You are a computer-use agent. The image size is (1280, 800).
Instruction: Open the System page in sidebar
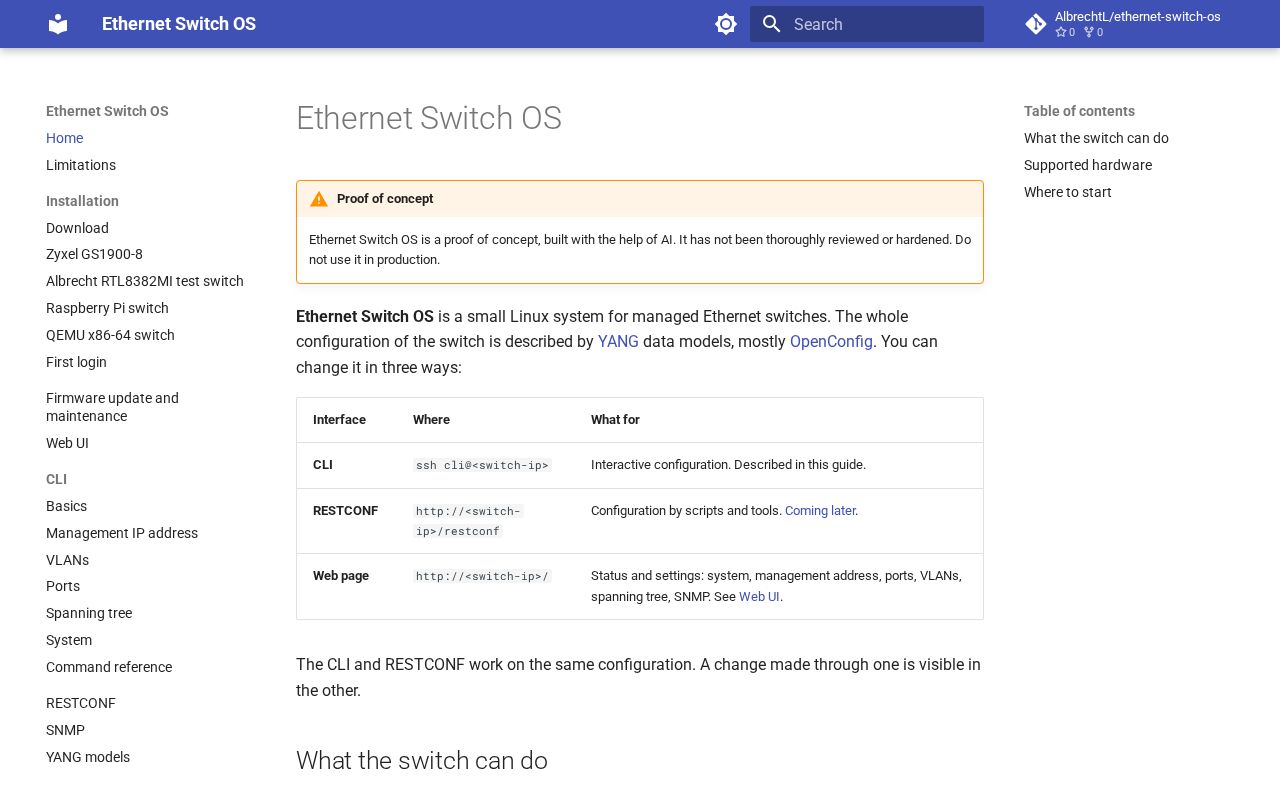(69, 640)
